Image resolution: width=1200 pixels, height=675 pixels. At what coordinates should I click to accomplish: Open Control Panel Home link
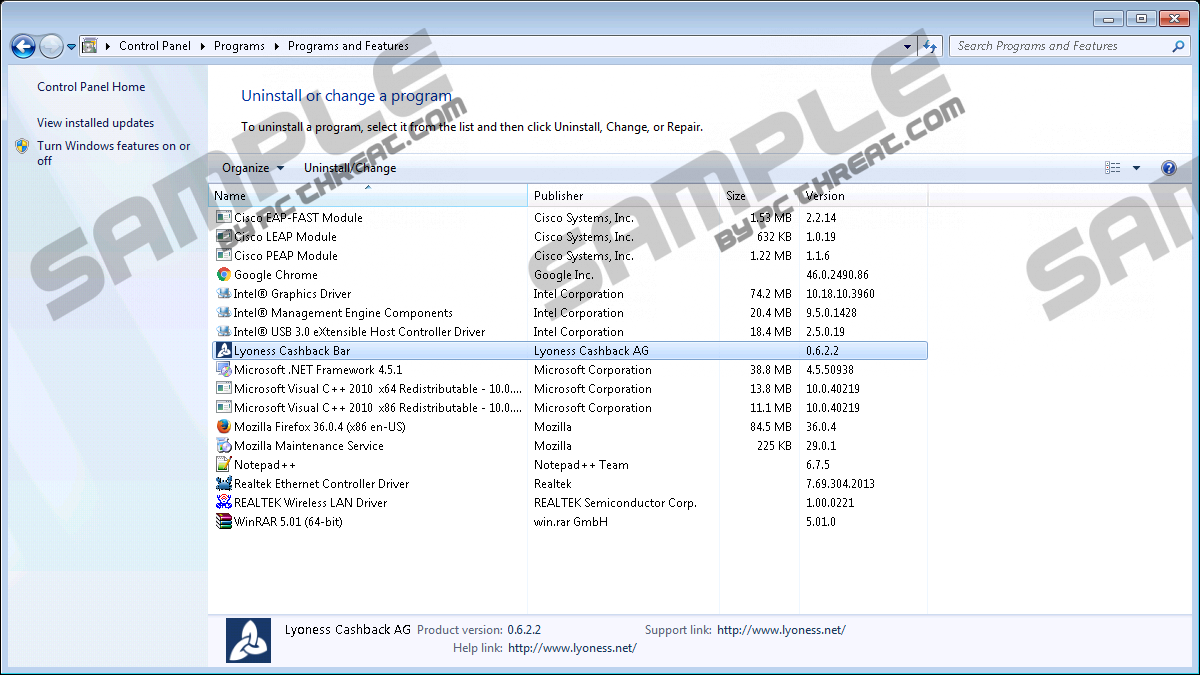[x=91, y=87]
